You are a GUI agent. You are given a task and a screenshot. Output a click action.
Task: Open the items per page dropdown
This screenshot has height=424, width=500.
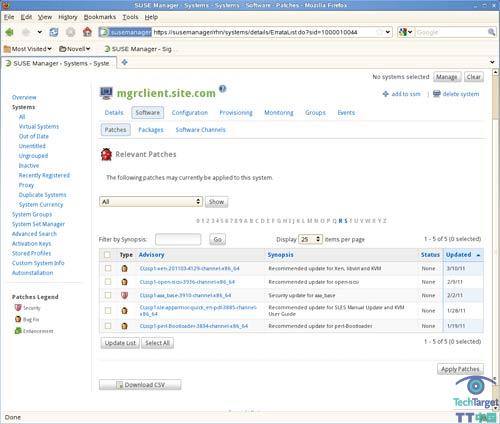tap(310, 239)
